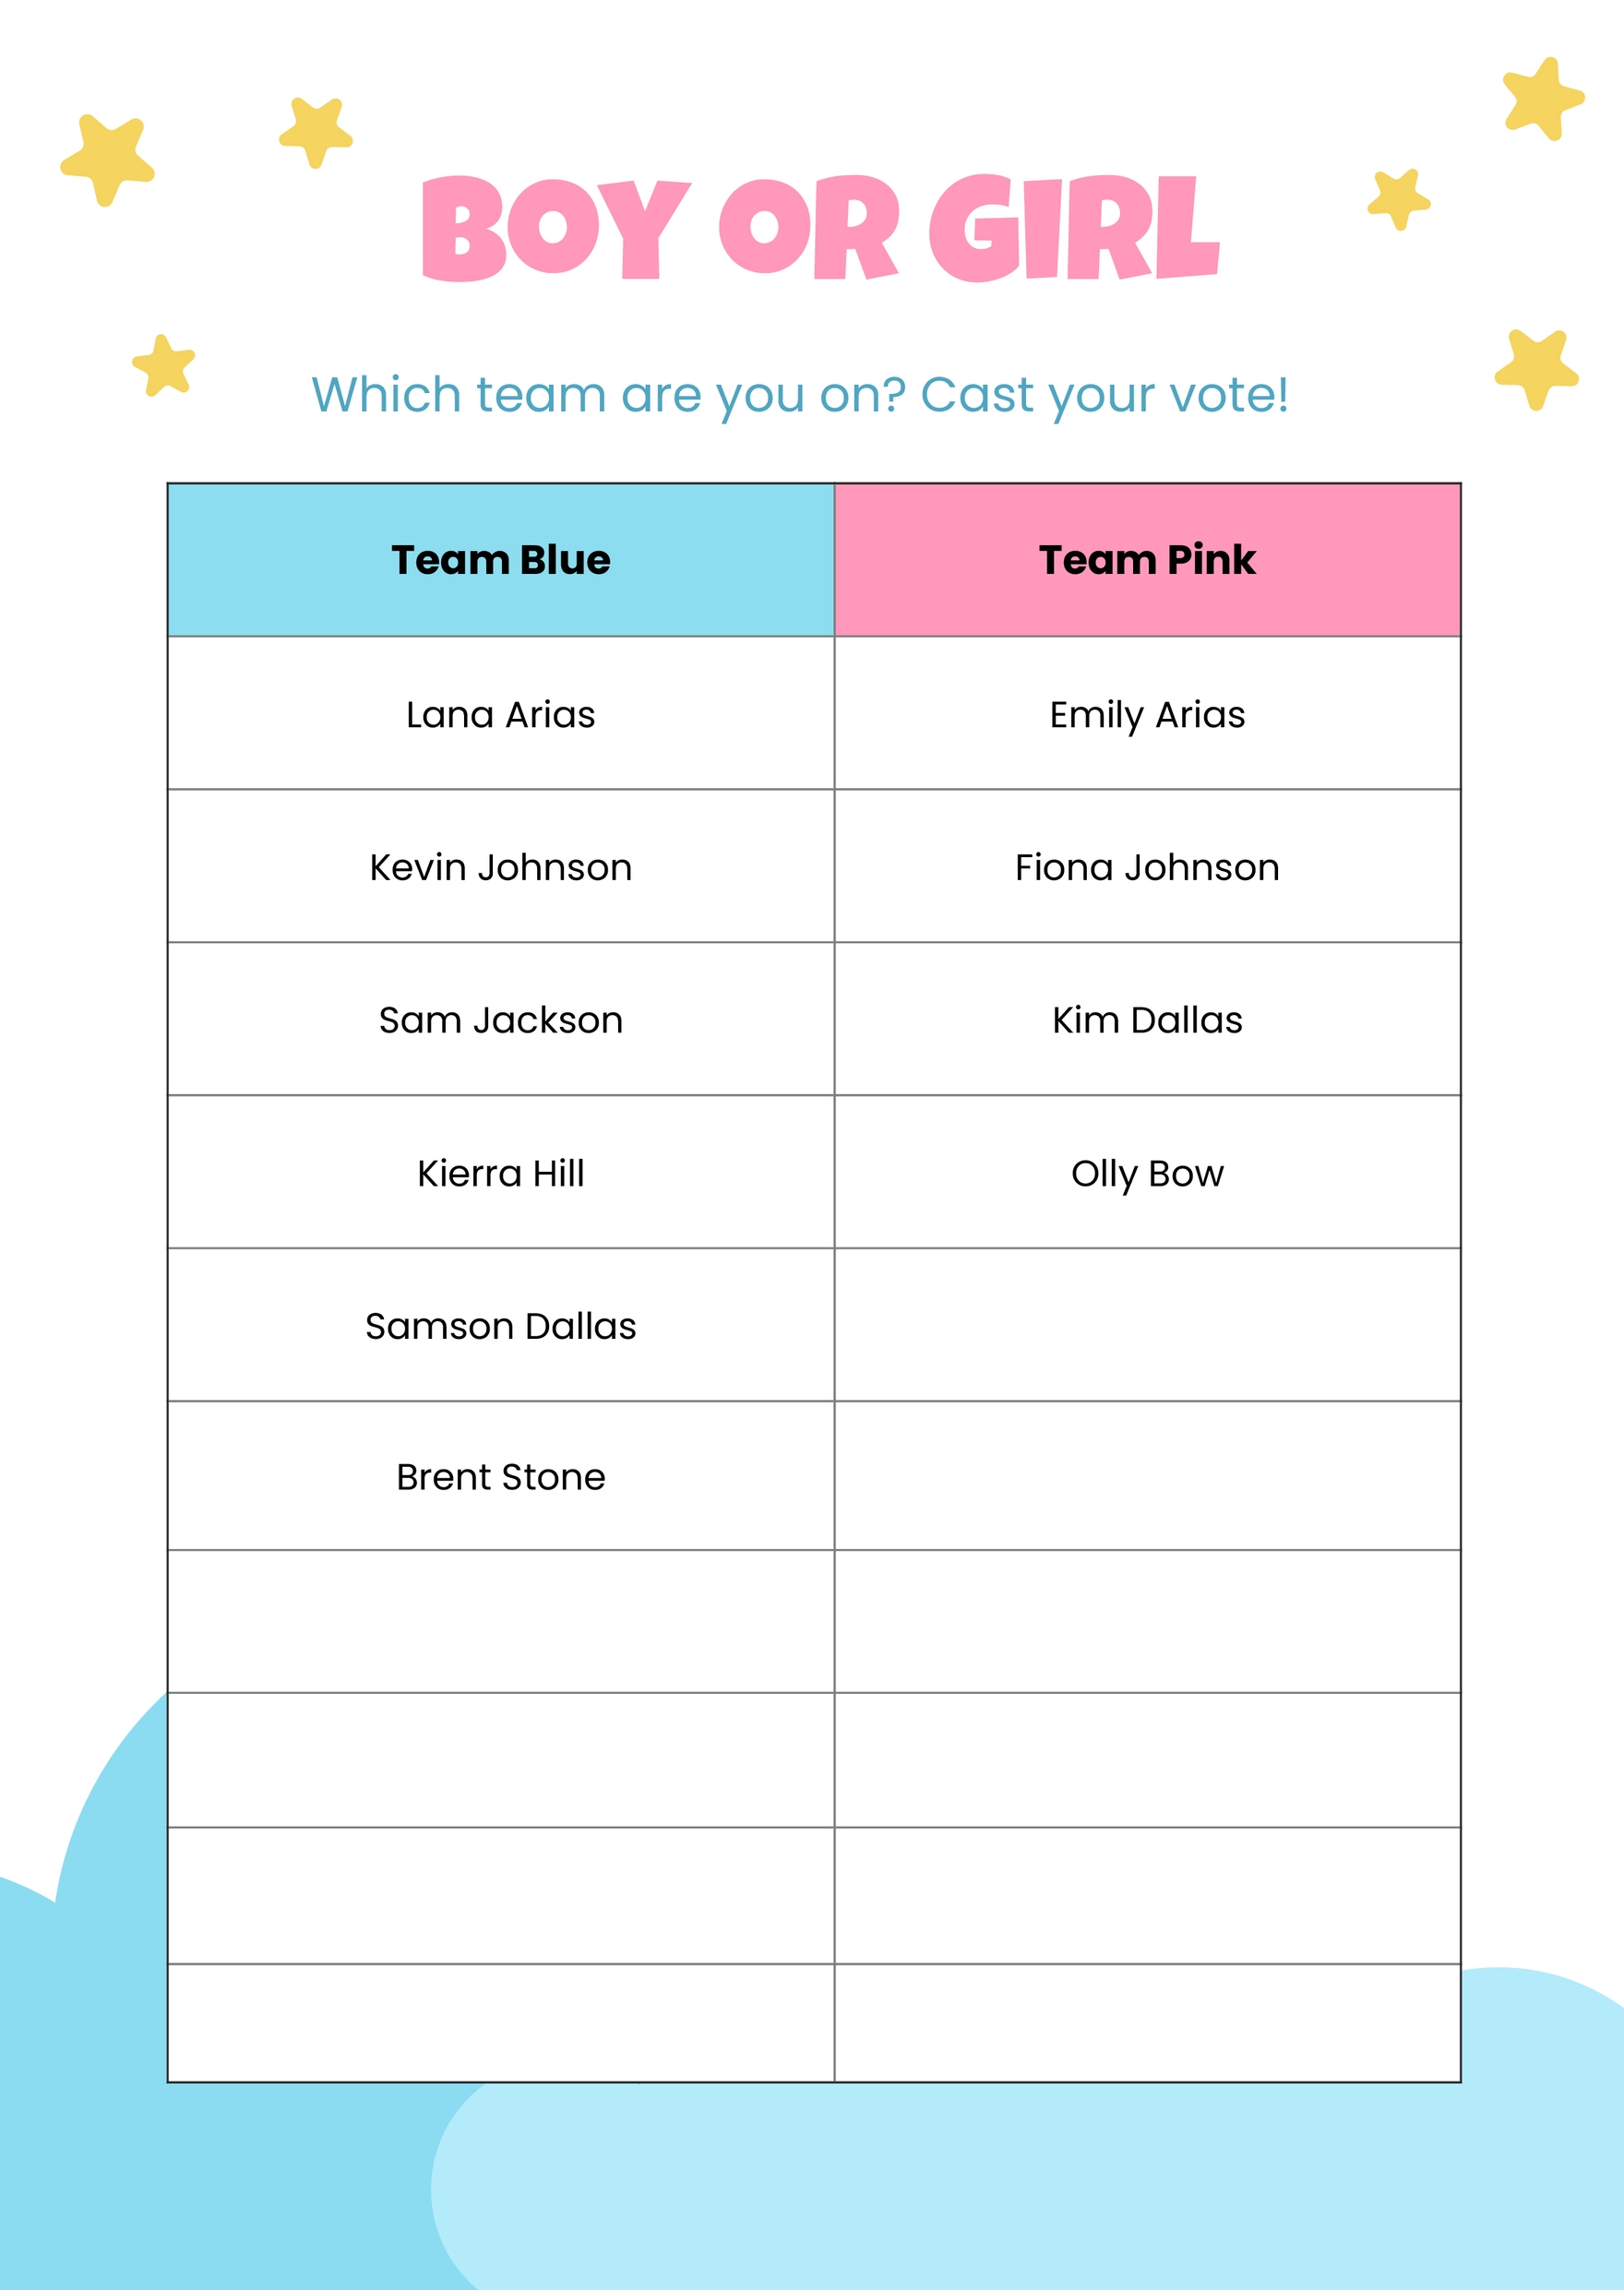This screenshot has width=1624, height=2290.
Task: Select the Samson Dallas cell
Action: [501, 1325]
